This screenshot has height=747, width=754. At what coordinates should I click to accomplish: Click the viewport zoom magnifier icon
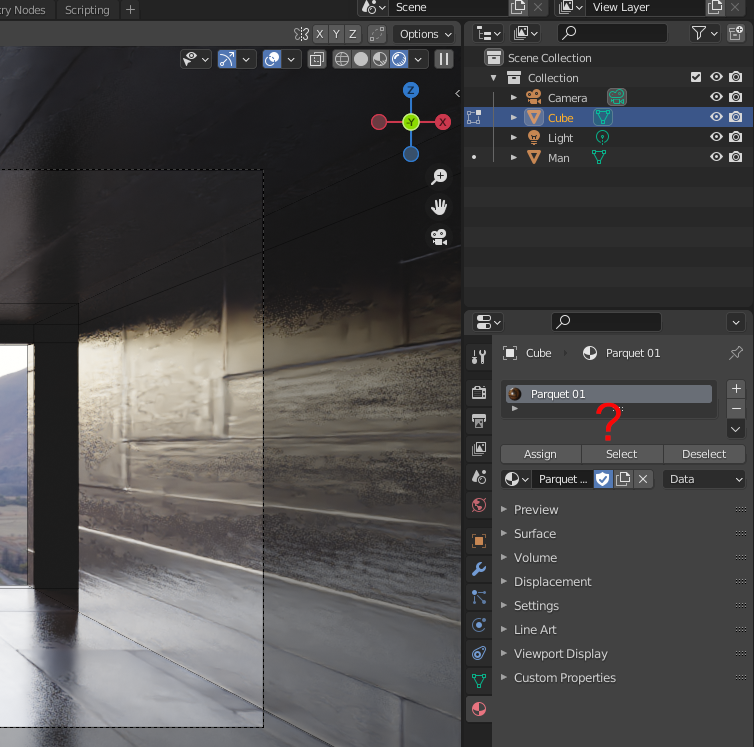439,177
